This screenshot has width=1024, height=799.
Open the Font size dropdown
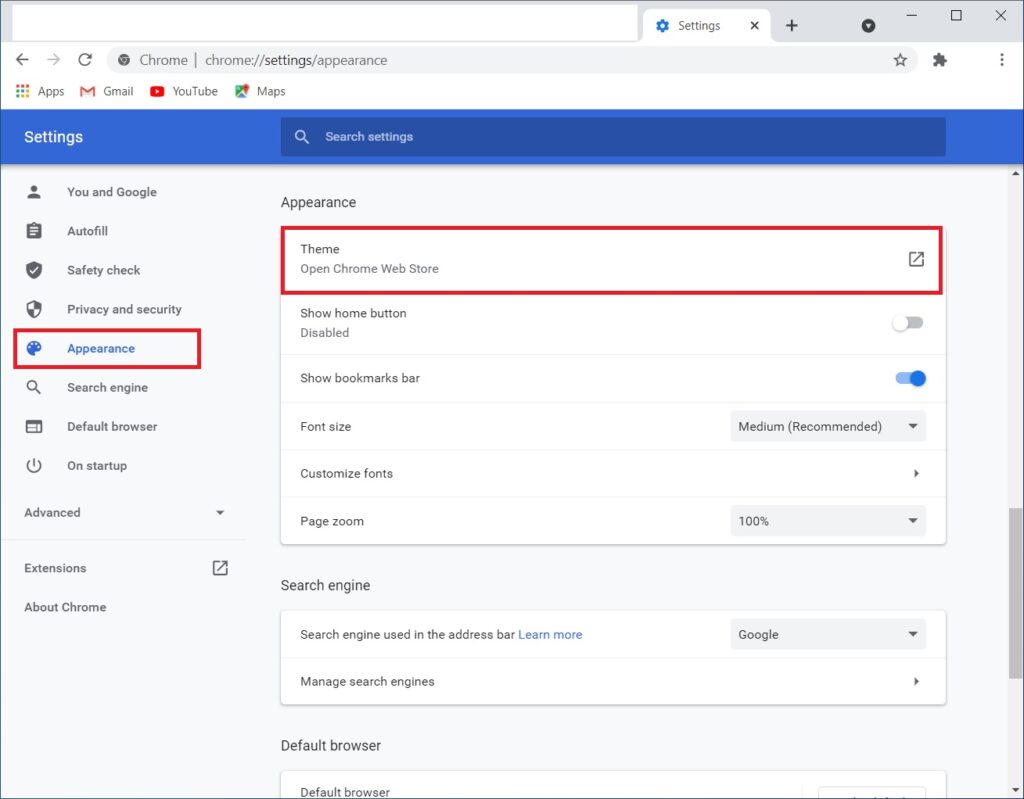click(827, 426)
